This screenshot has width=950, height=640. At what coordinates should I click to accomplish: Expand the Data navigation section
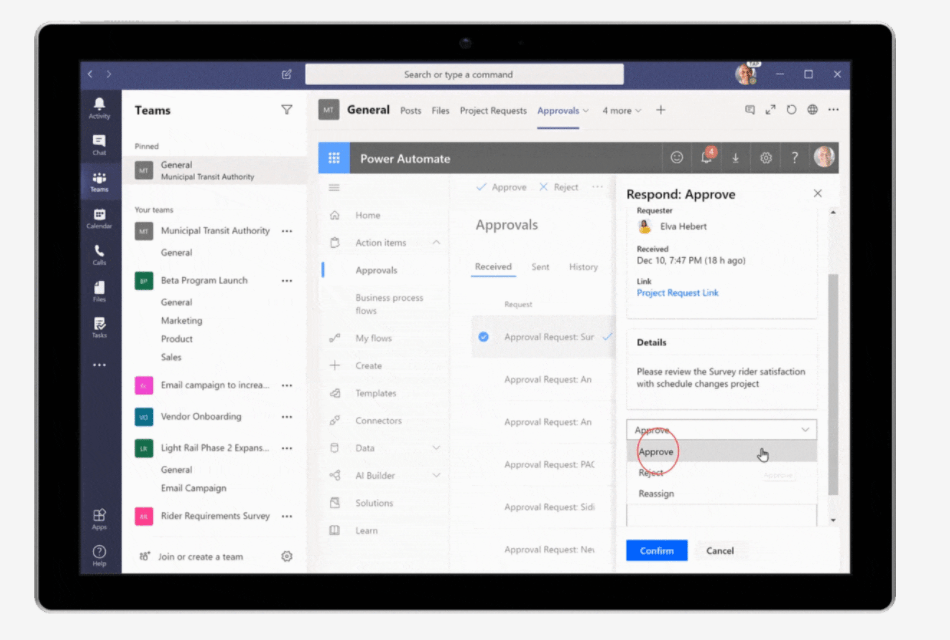pos(436,448)
